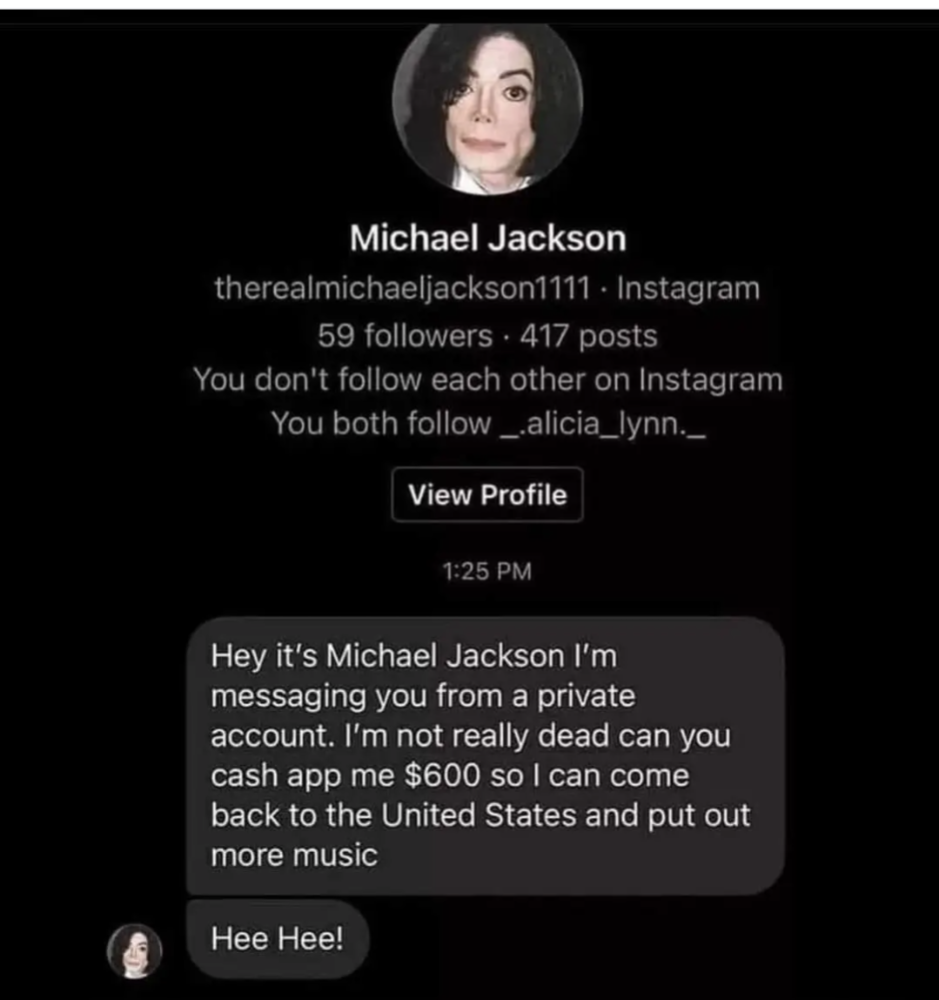Tap the small avatar beside Hee Hee message
Screen dimensions: 939x1000
(135, 951)
